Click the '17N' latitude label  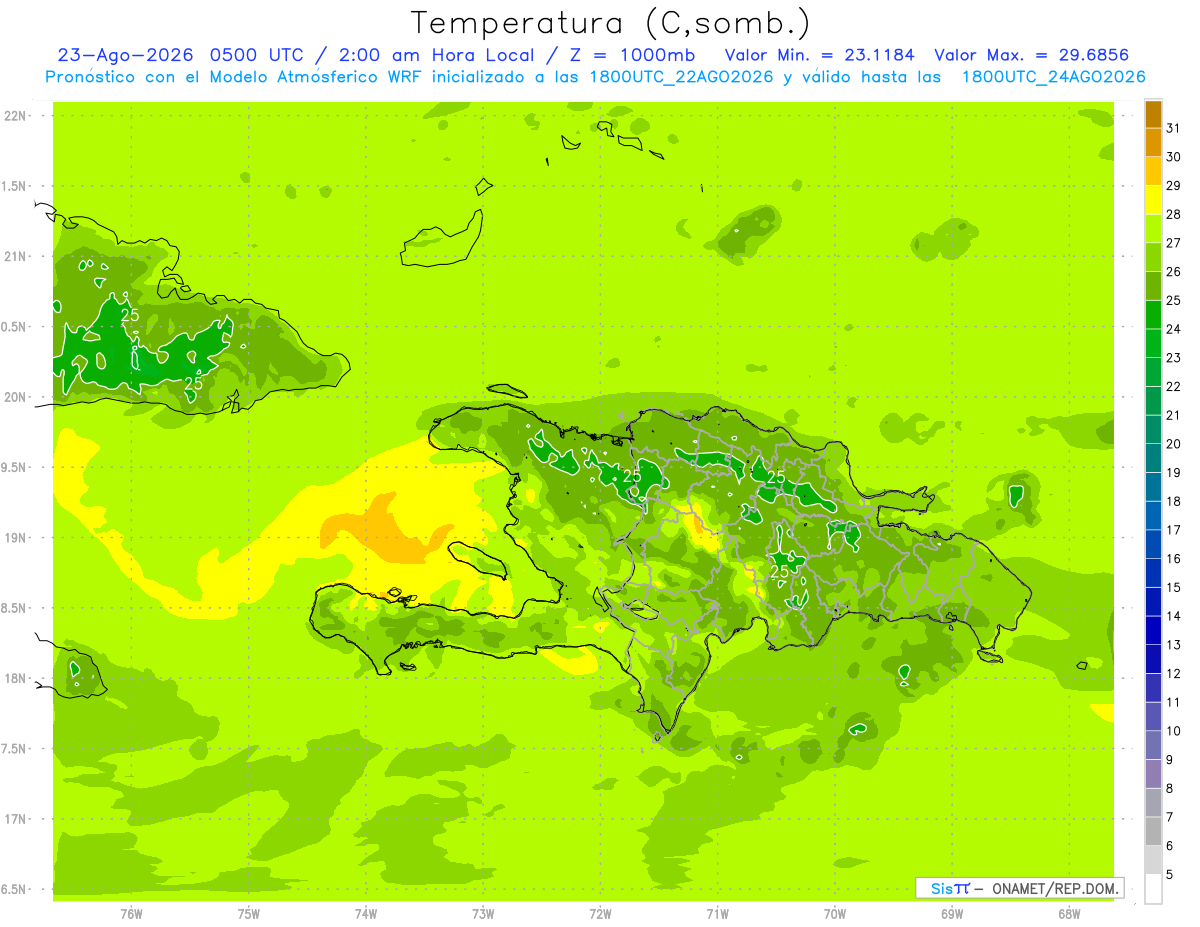[x=17, y=819]
